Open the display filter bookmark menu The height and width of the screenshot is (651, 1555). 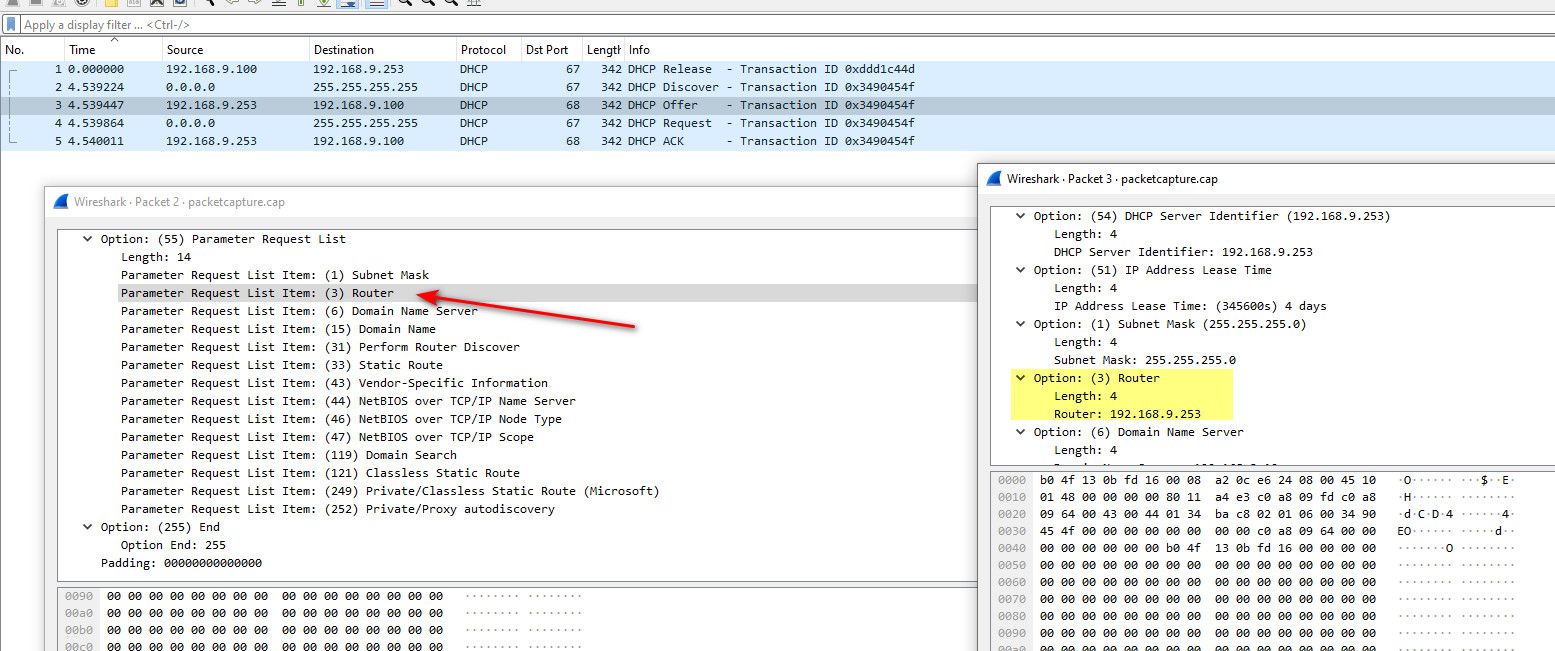[x=11, y=24]
